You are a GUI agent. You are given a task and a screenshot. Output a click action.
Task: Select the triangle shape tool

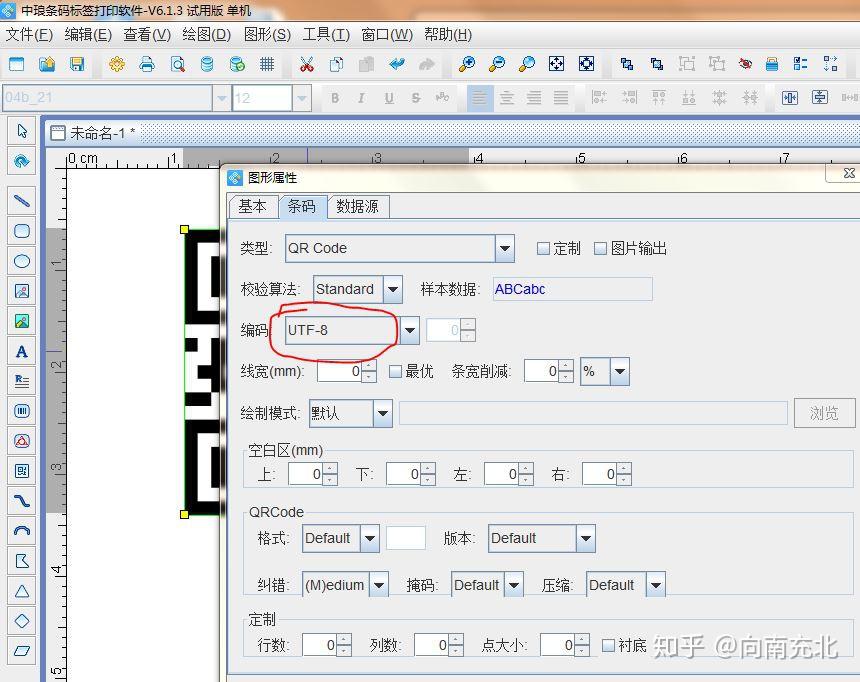[22, 591]
